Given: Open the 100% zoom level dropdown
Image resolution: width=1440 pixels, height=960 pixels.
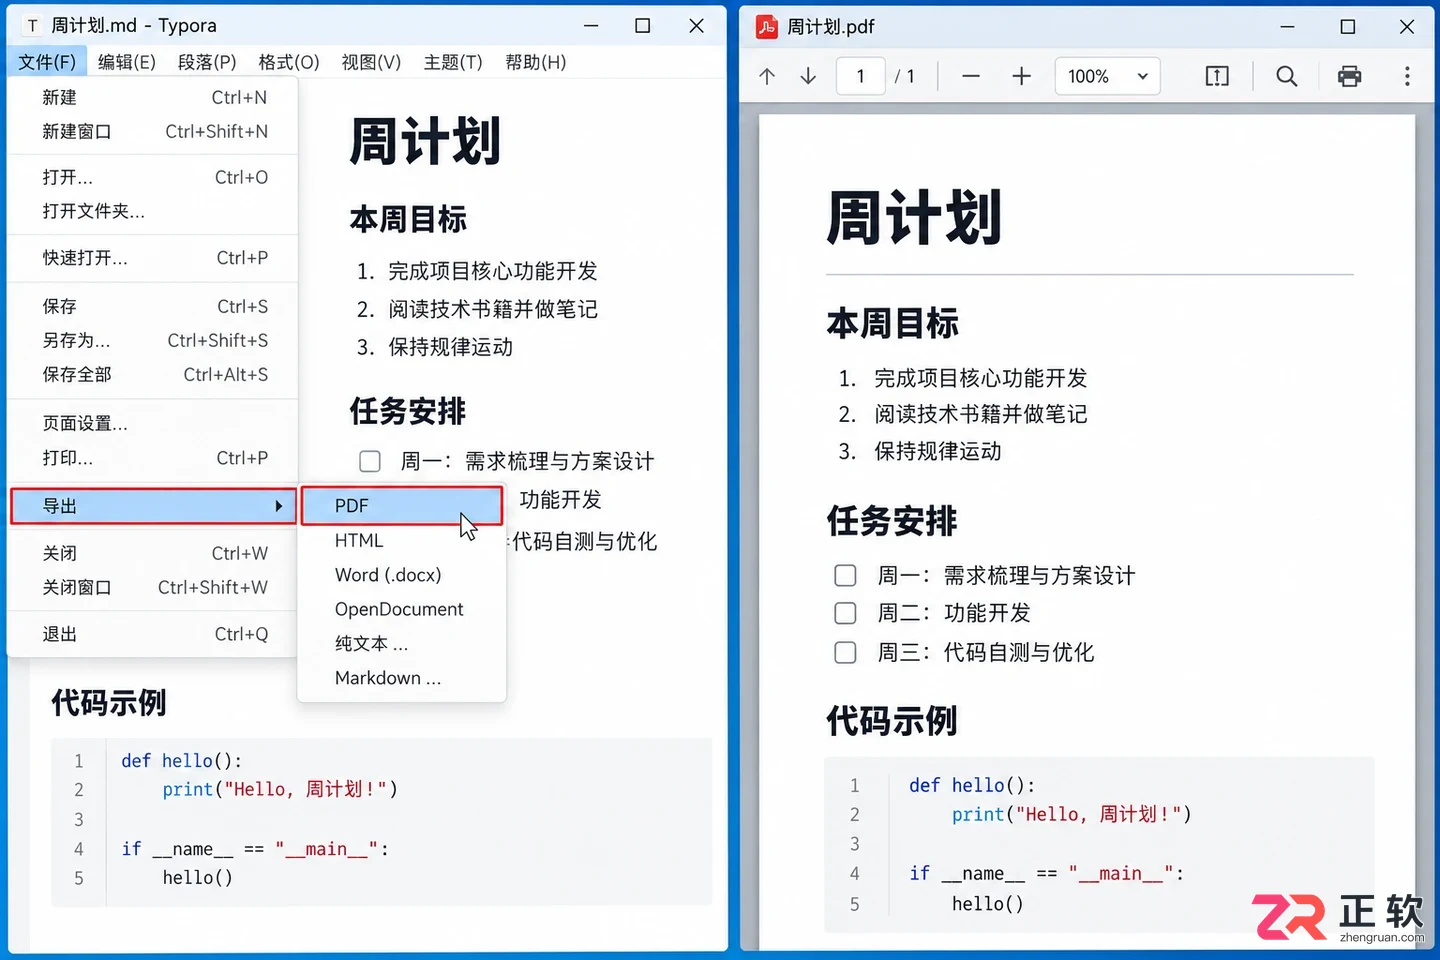Looking at the screenshot, I should (1108, 76).
